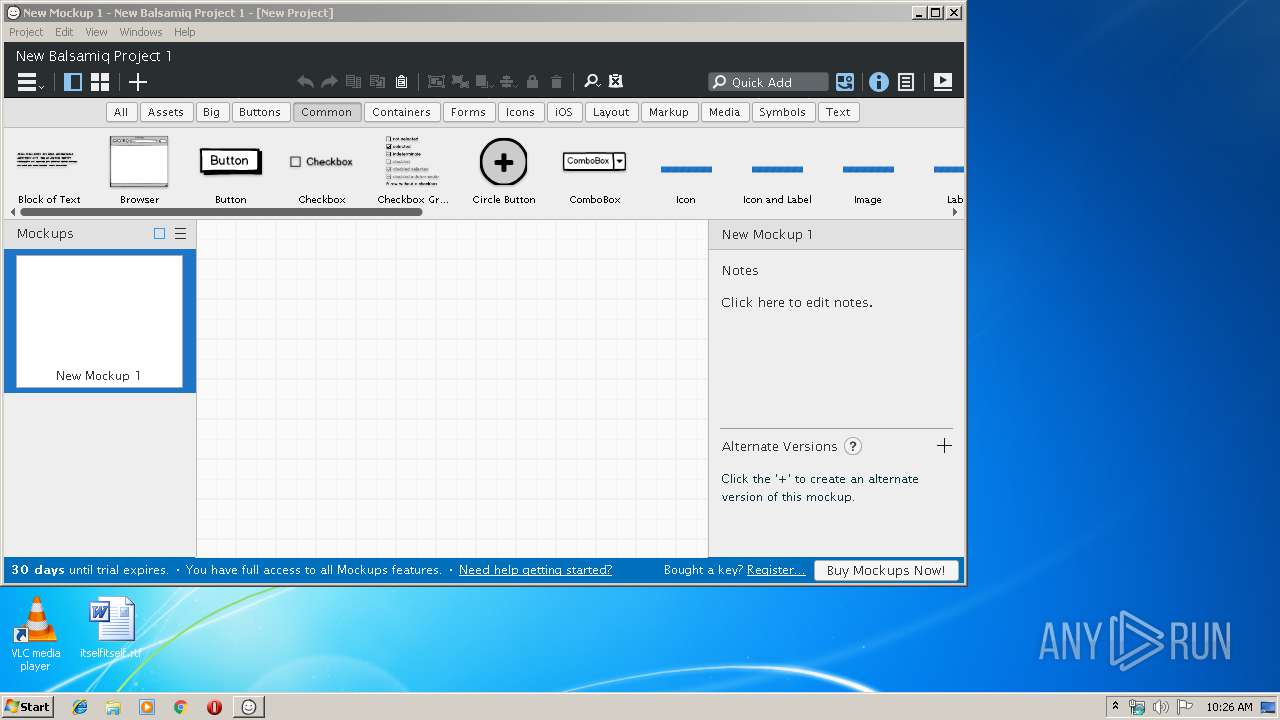
Task: Start full screen presentation play icon
Action: 943,82
